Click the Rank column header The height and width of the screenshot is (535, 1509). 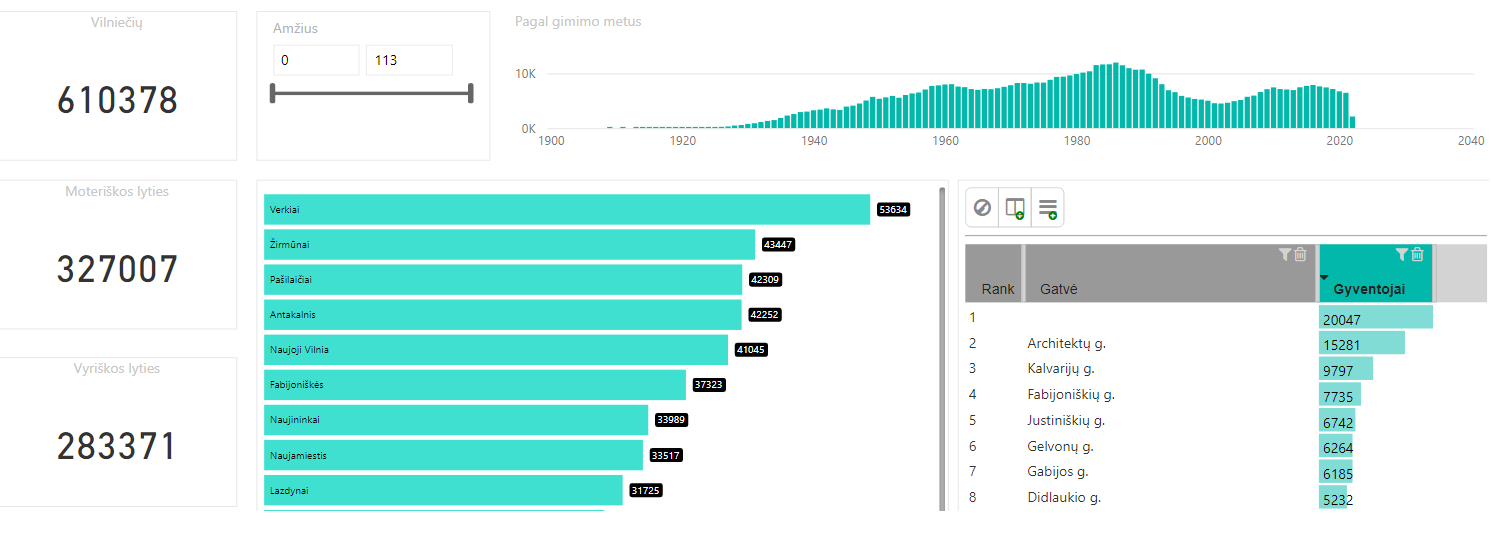click(x=997, y=289)
